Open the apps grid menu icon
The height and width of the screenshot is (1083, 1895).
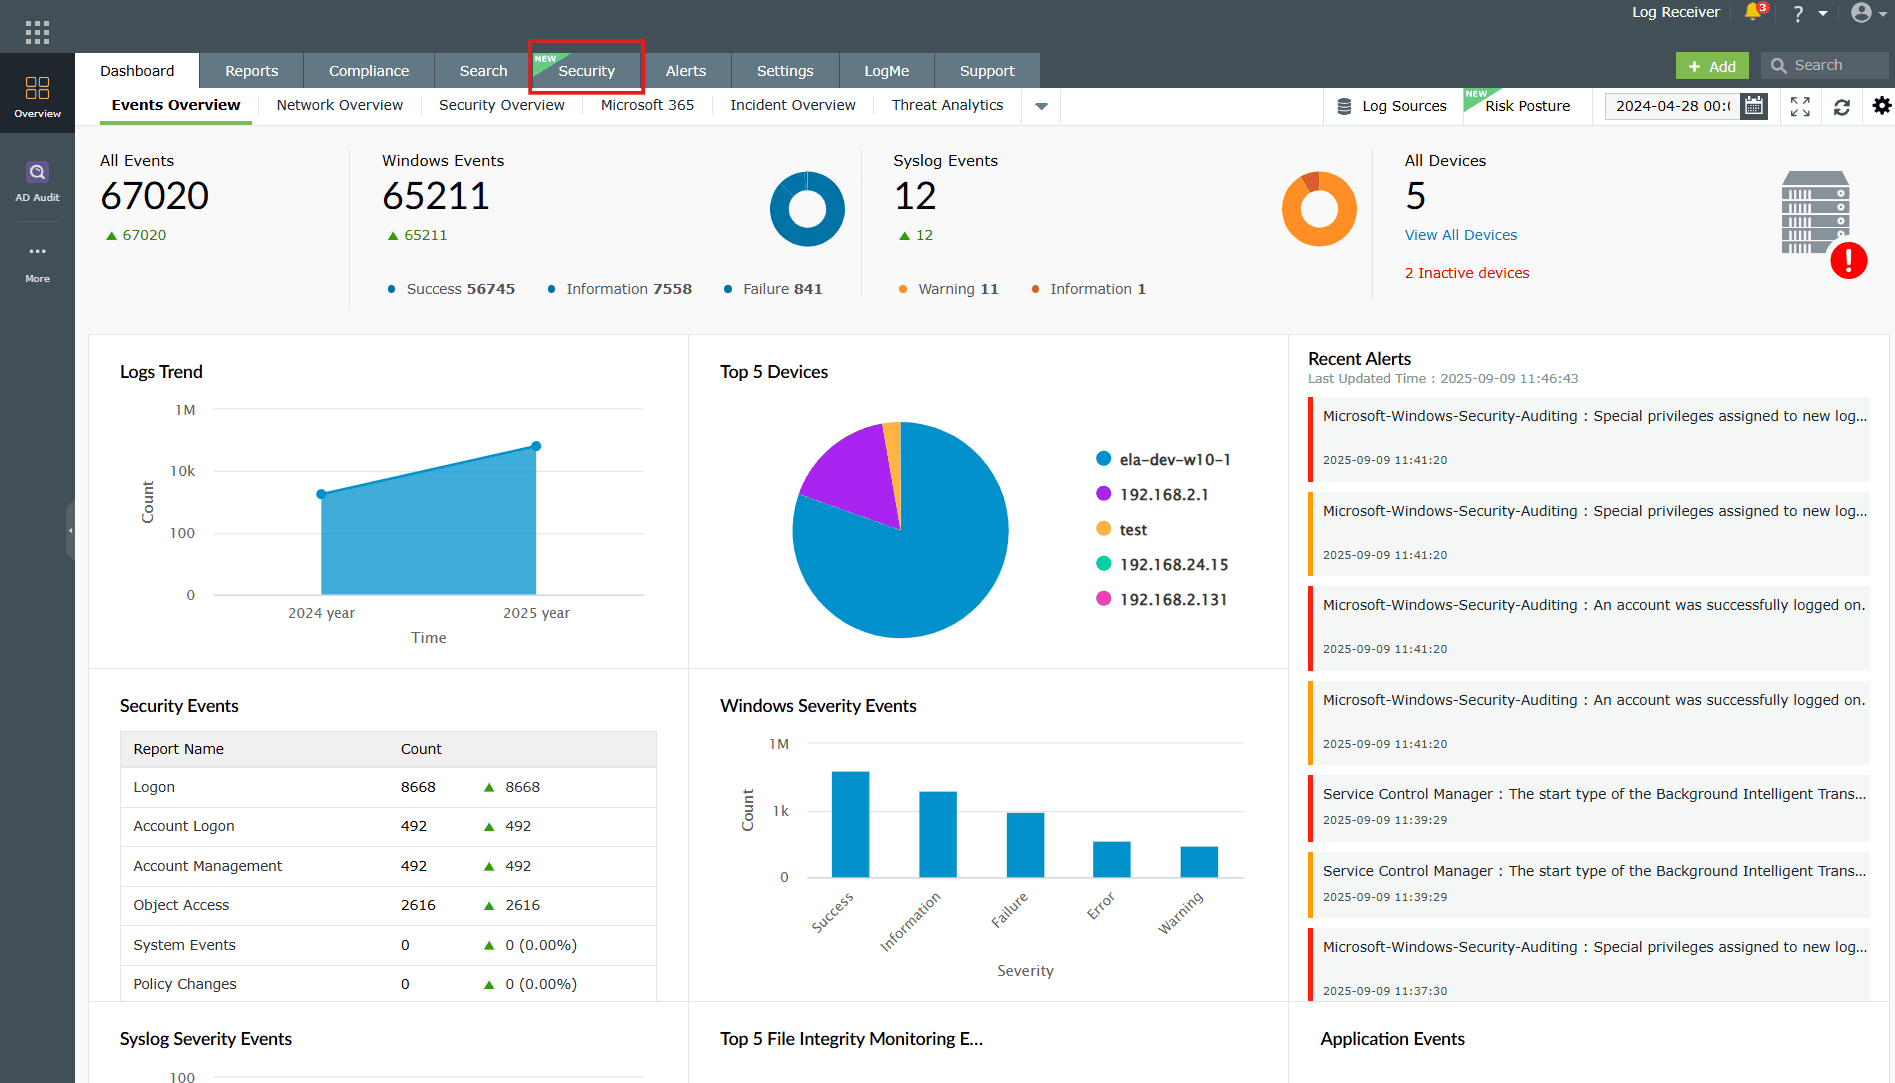point(37,32)
